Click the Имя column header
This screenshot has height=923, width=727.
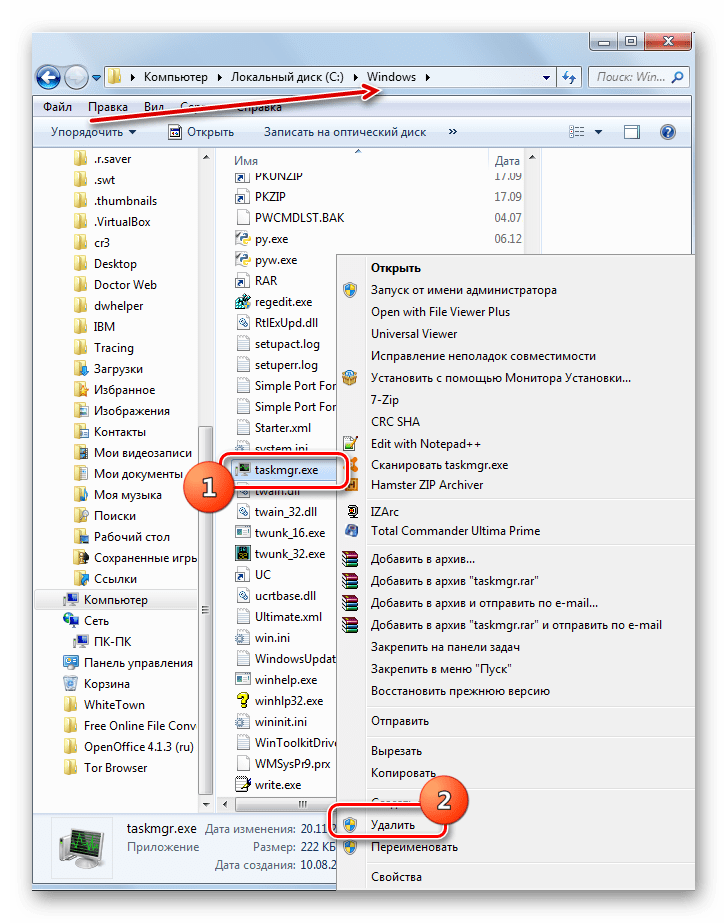[245, 161]
